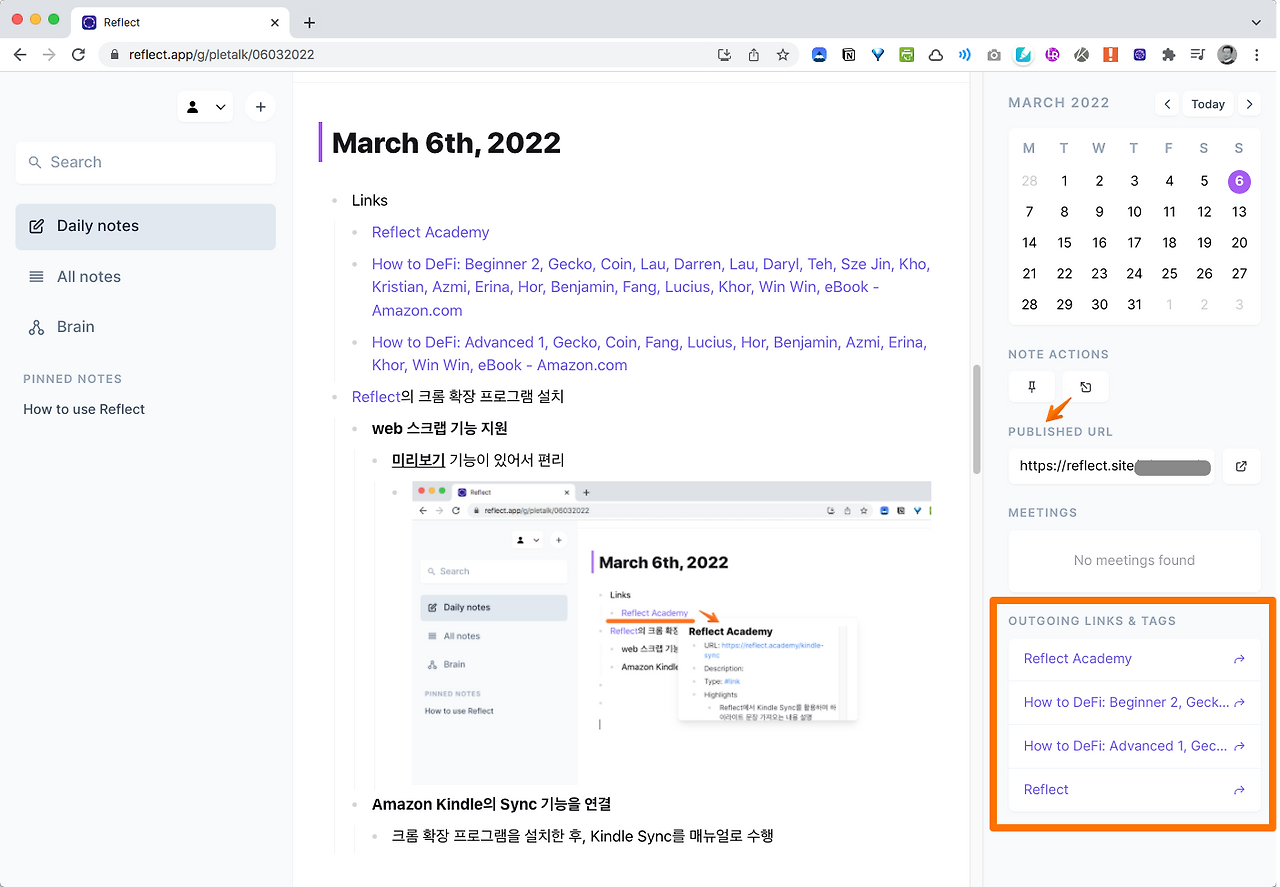Open the Notion extension icon
The image size is (1280, 887).
click(x=849, y=55)
